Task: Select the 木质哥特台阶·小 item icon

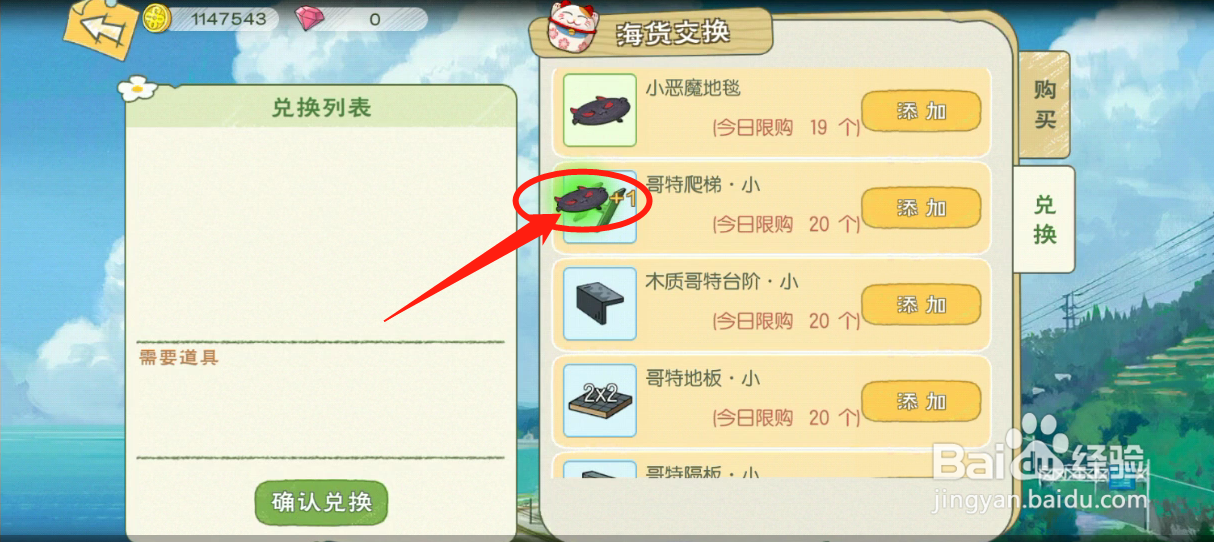Action: (600, 304)
